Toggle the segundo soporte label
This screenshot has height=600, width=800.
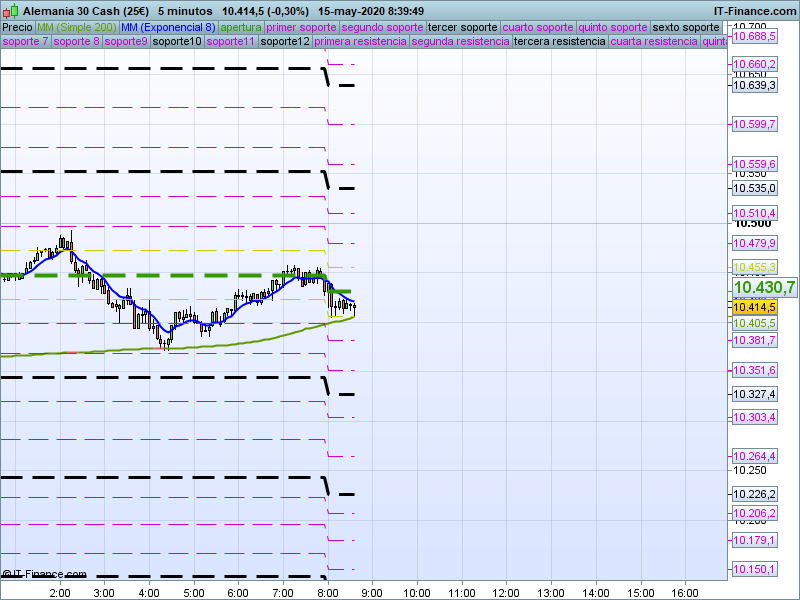383,27
